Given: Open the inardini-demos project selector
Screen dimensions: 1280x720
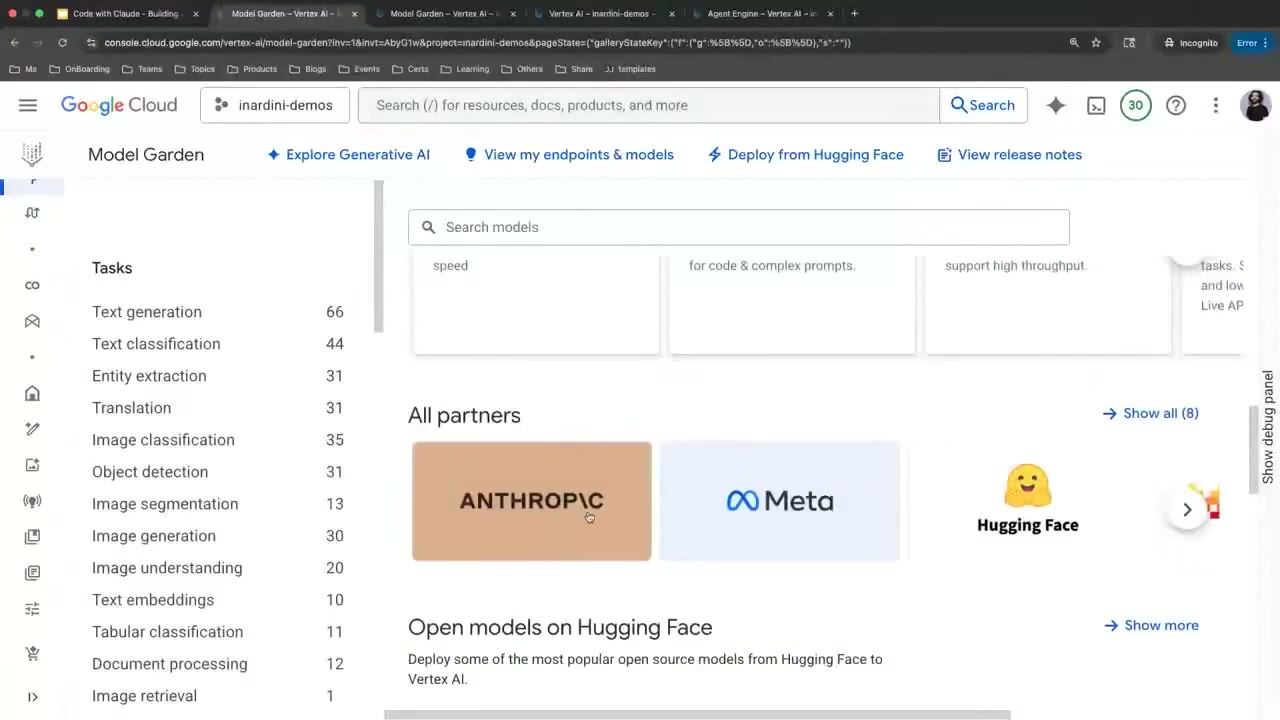Looking at the screenshot, I should point(274,105).
